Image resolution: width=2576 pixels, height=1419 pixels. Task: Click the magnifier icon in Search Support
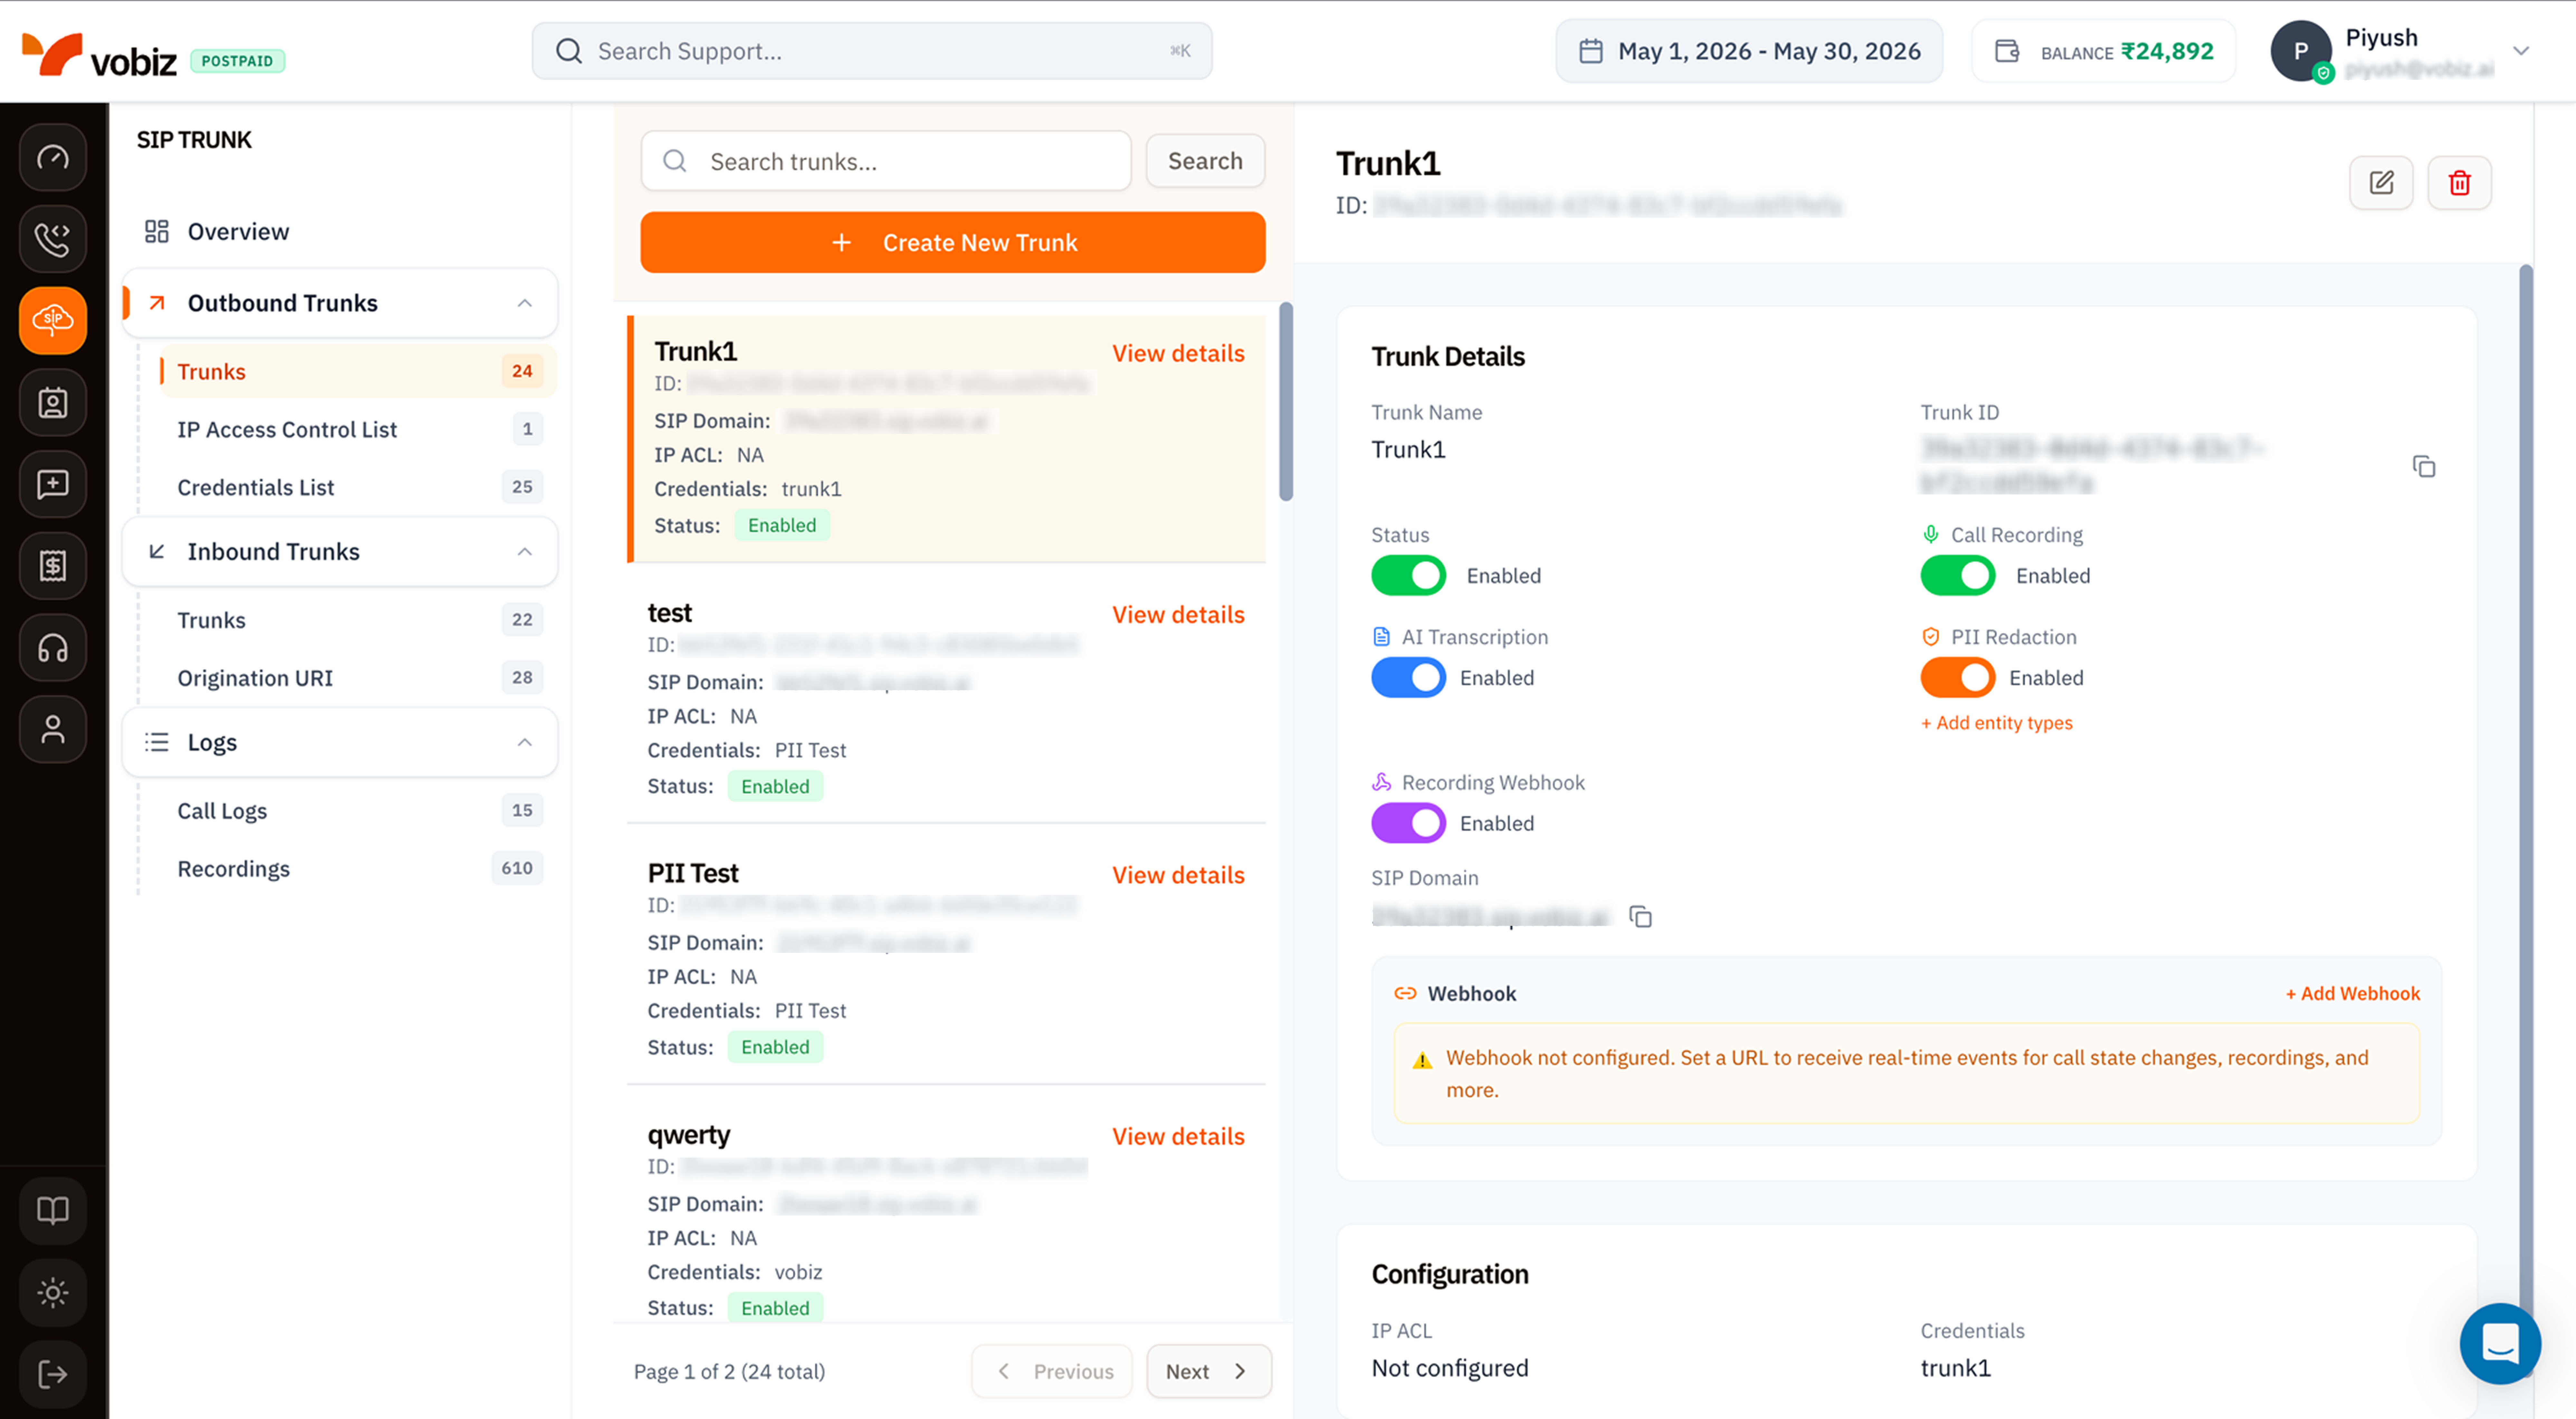click(569, 51)
